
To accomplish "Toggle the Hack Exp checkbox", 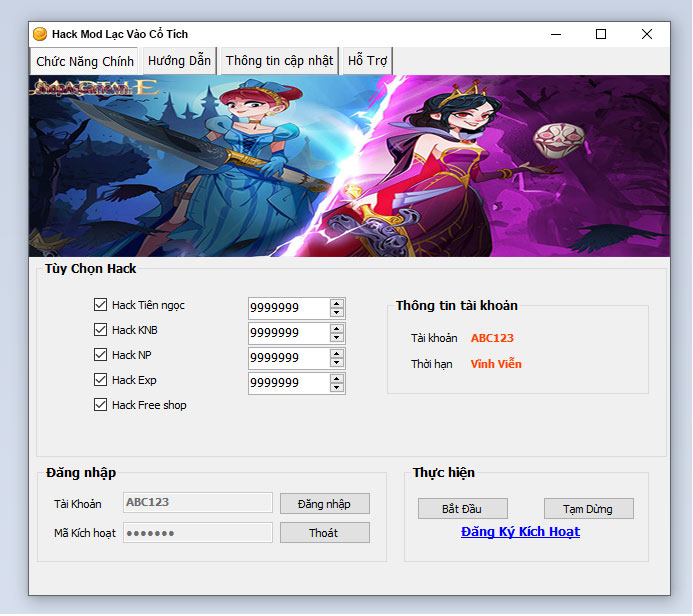I will coord(100,380).
